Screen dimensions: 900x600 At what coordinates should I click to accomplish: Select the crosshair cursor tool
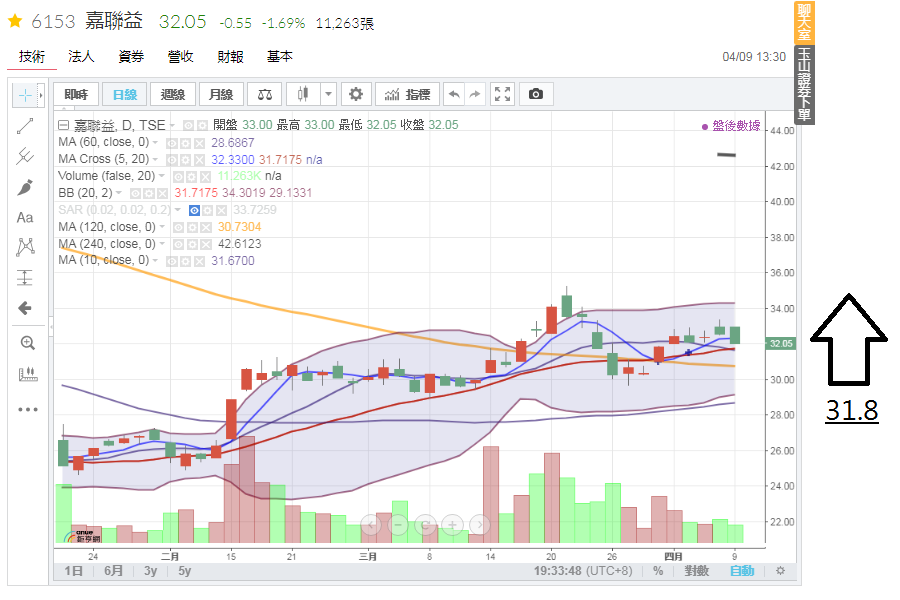coord(25,95)
